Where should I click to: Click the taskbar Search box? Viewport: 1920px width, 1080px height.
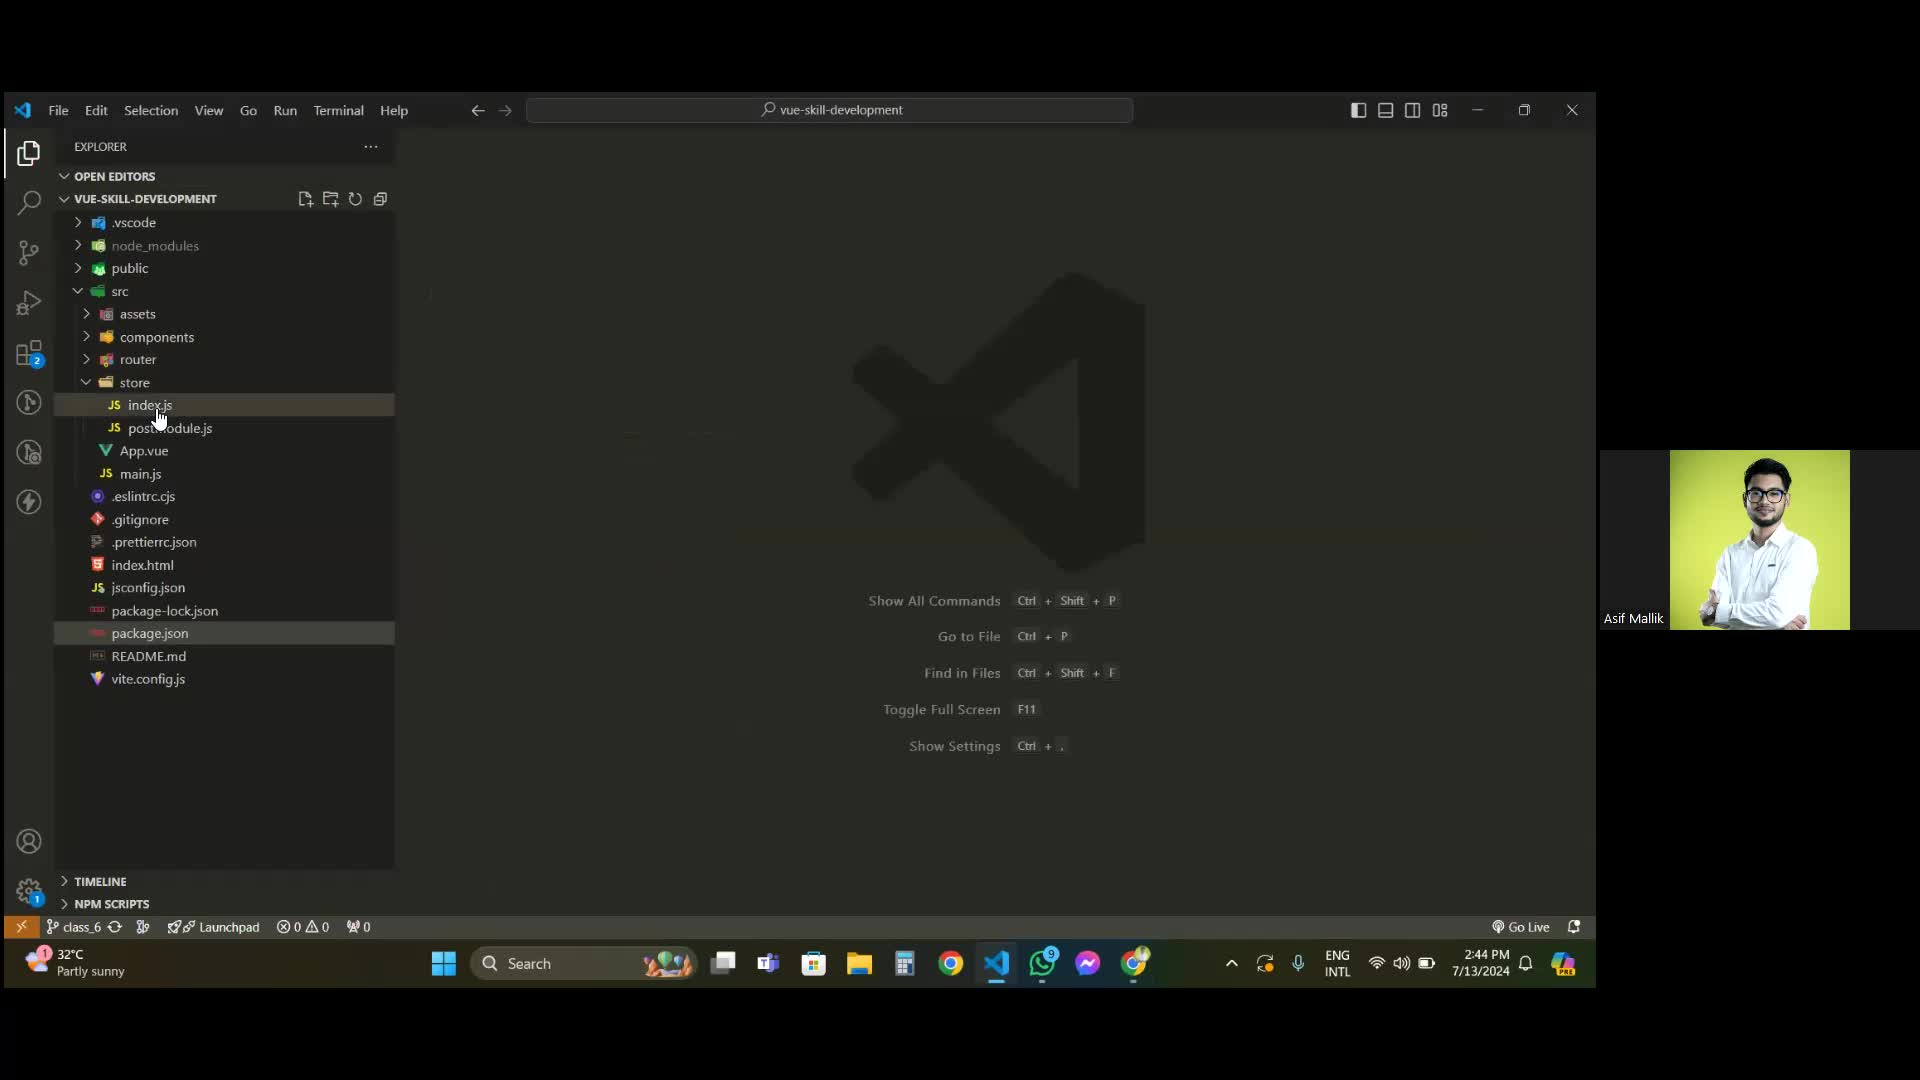pos(584,963)
